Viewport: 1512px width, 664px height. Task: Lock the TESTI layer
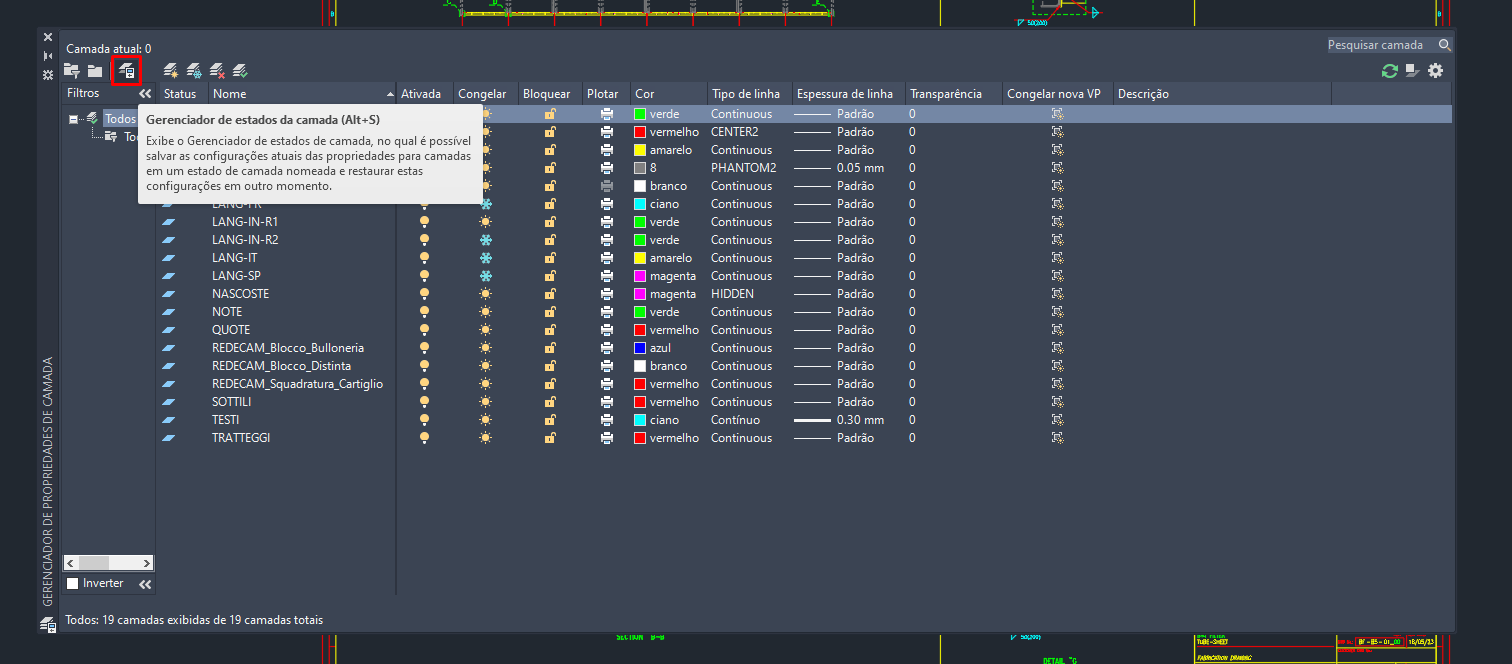[549, 420]
